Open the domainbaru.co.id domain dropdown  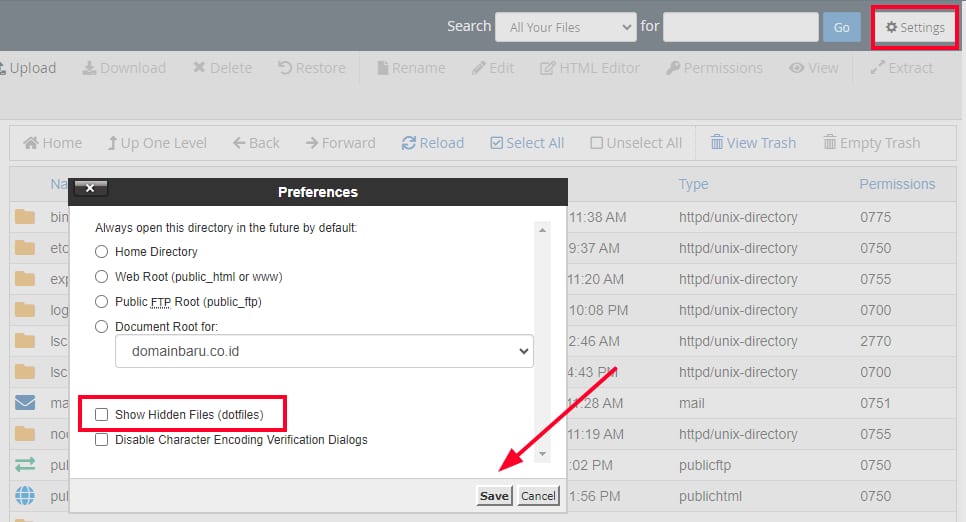[324, 351]
